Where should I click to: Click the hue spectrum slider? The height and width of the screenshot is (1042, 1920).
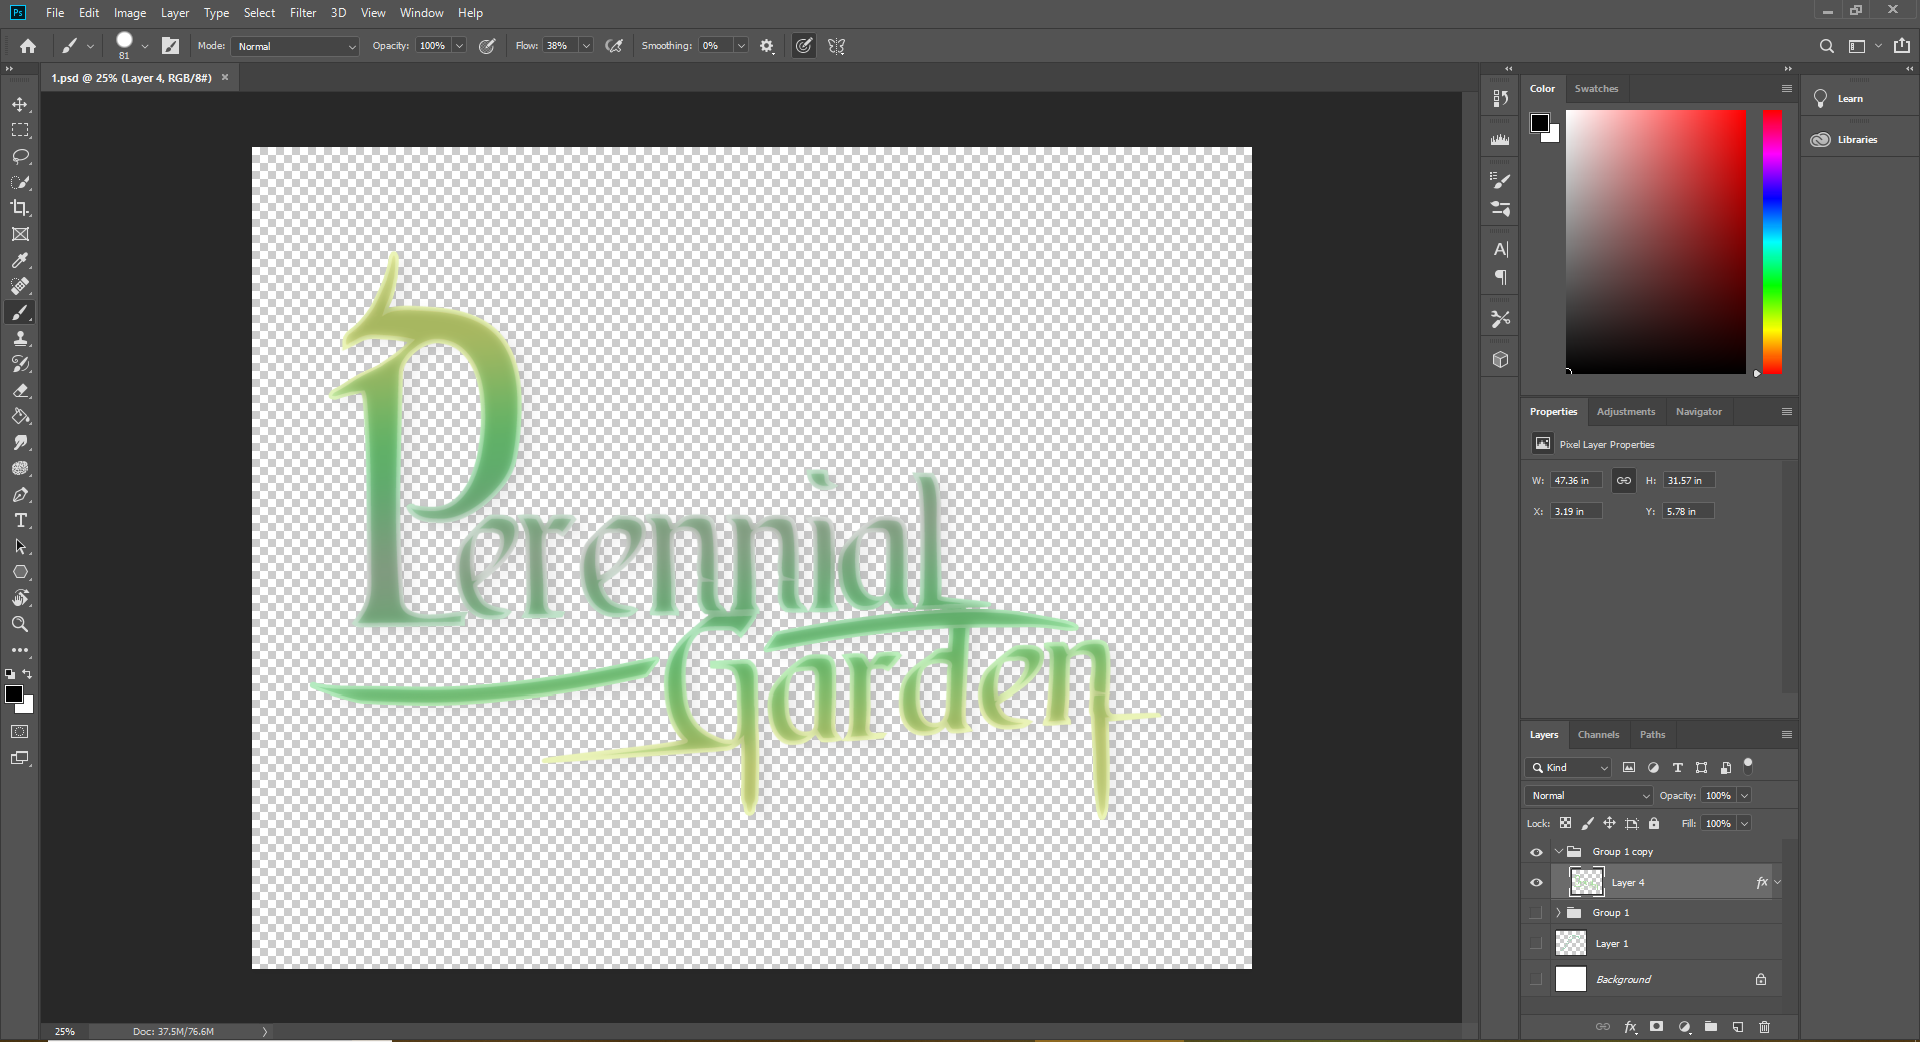[1772, 241]
